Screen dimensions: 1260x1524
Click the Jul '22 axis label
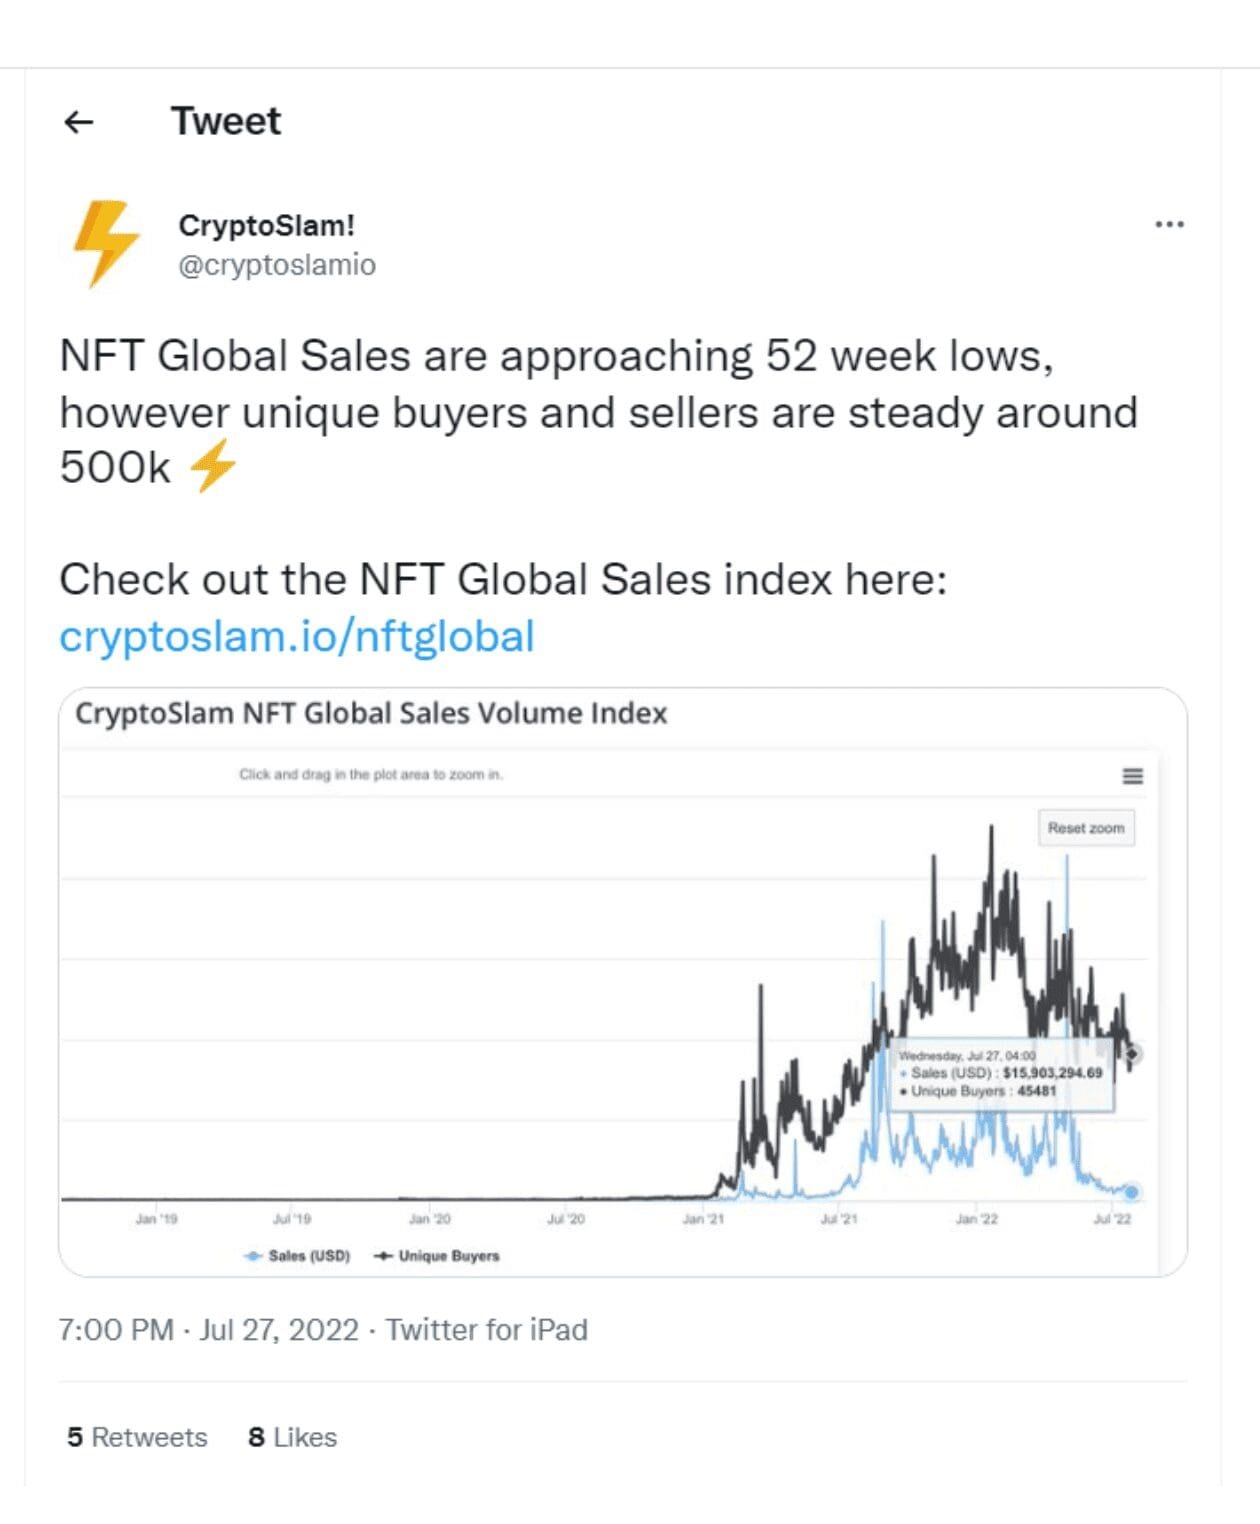1112,1219
